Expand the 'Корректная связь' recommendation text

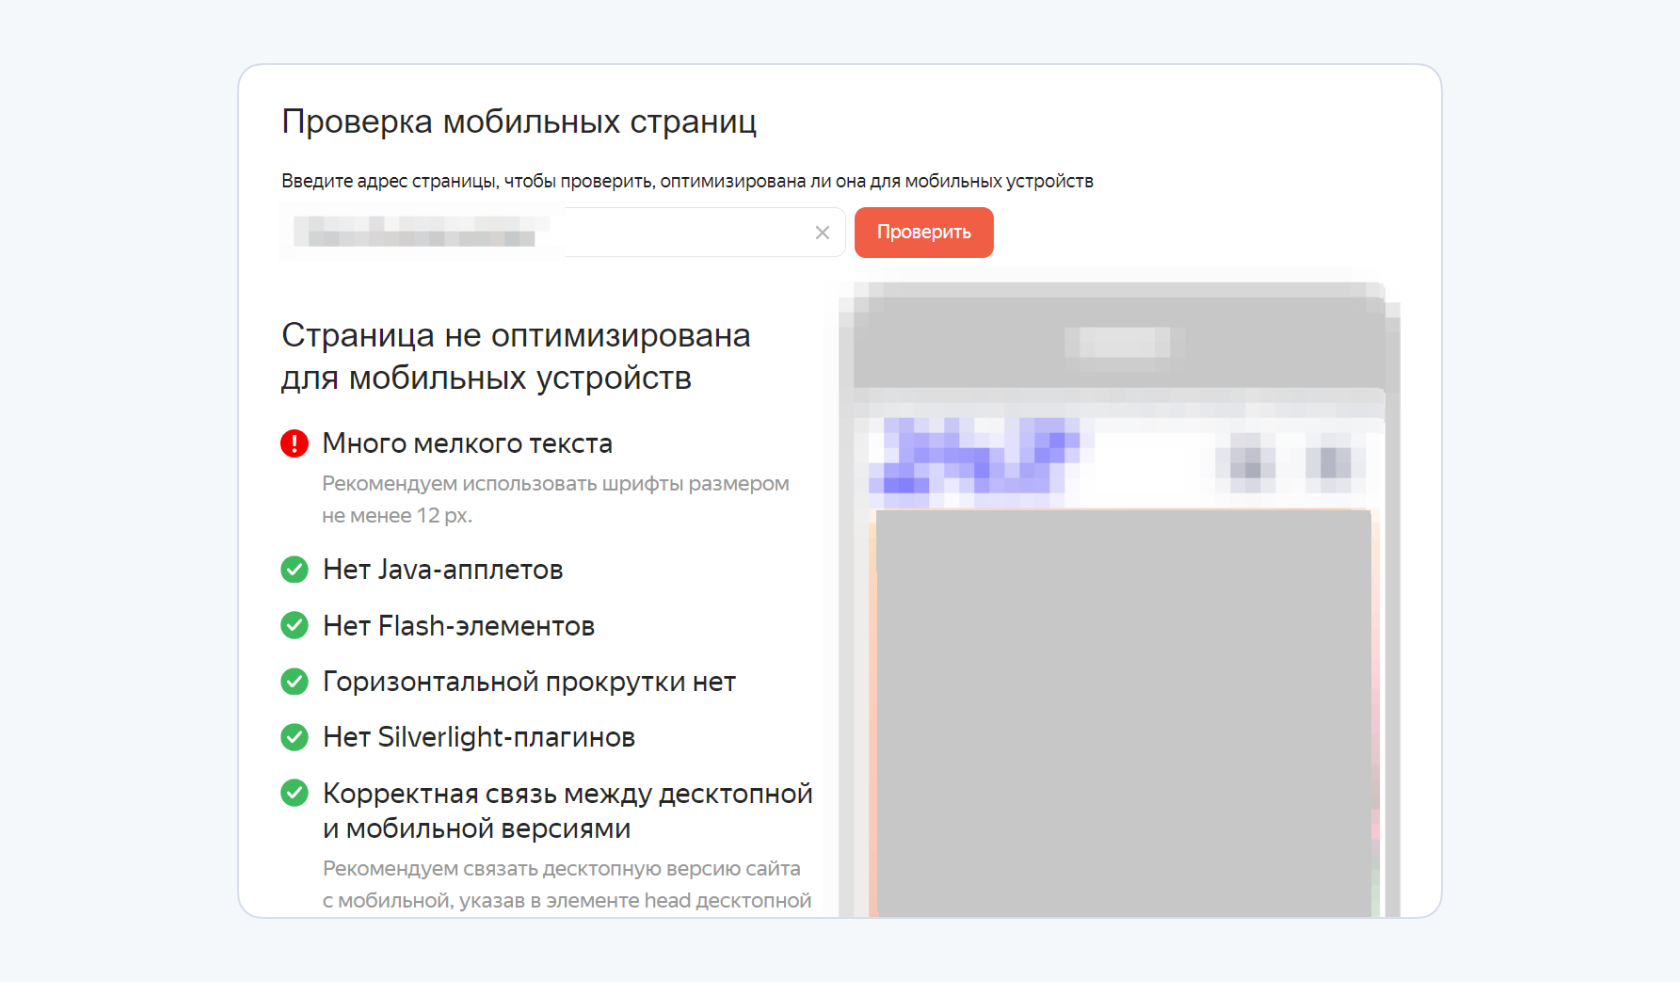tap(565, 884)
